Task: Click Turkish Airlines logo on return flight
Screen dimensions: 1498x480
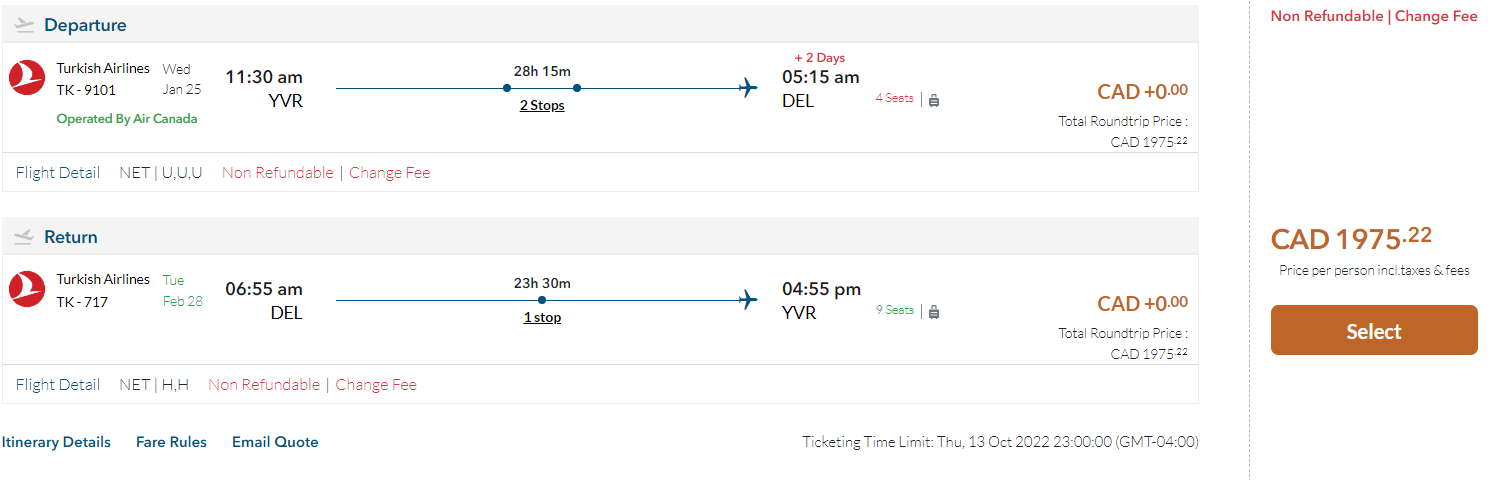Action: (x=27, y=289)
